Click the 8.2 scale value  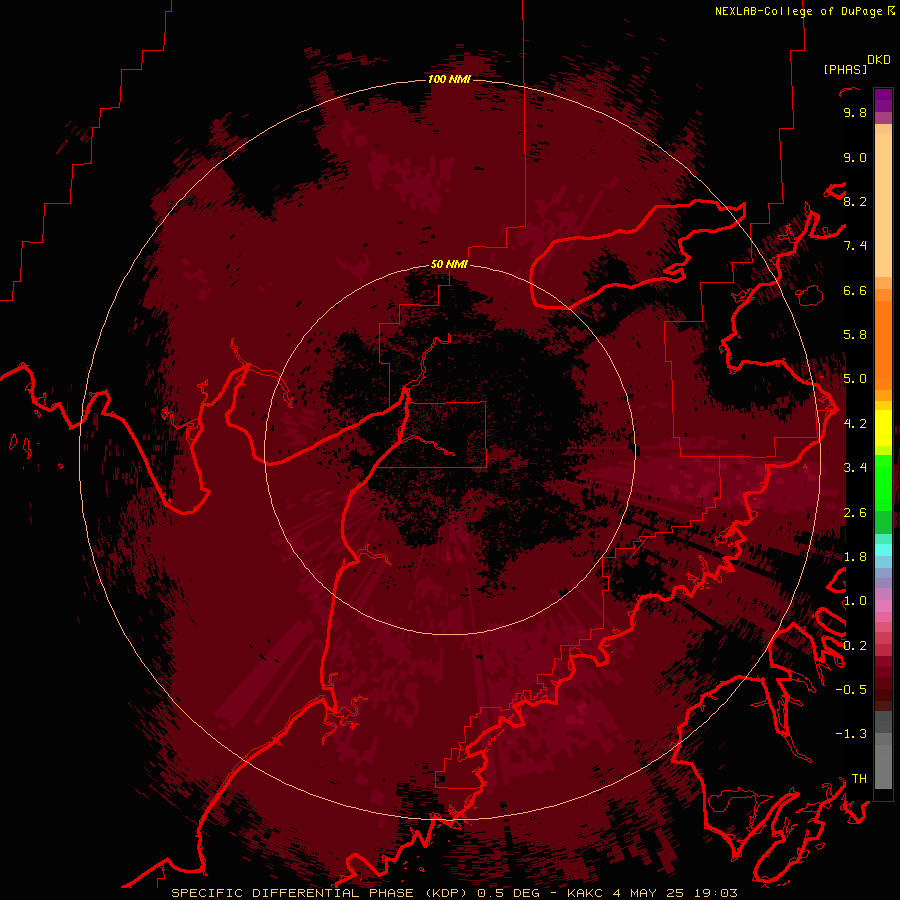(x=855, y=201)
